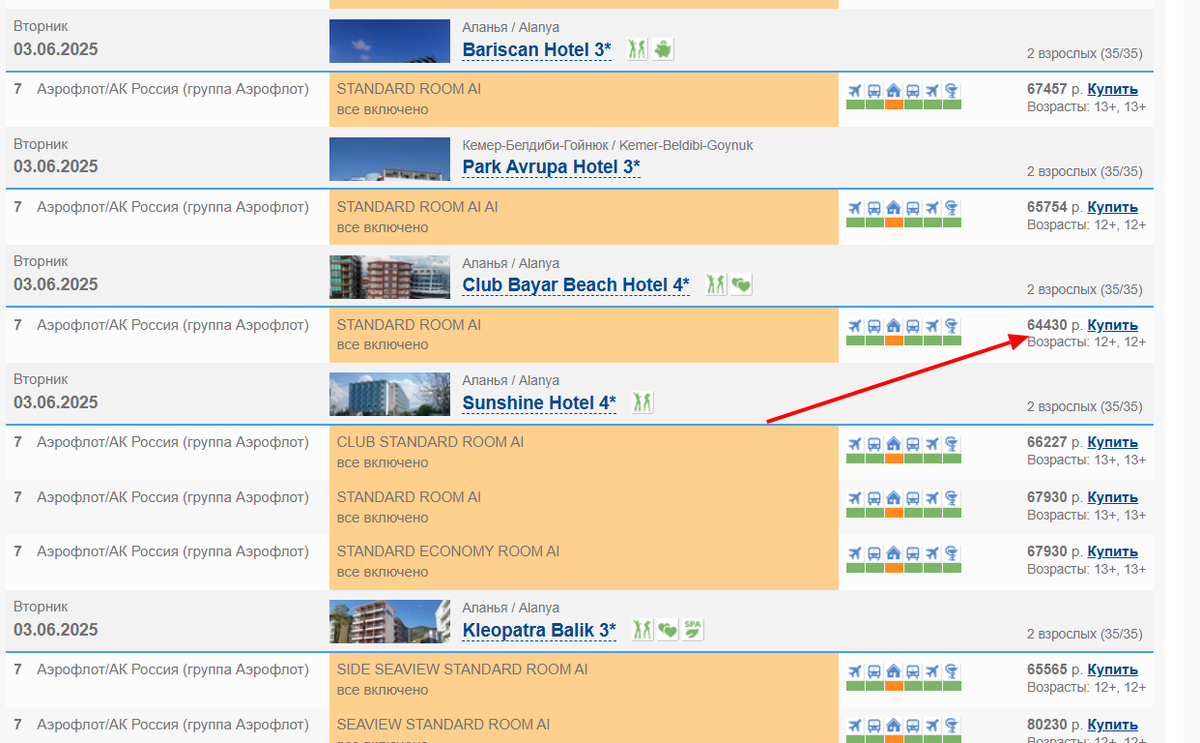Open Bariscan Hotel photo thumbnail
This screenshot has height=743, width=1200.
(x=390, y=41)
